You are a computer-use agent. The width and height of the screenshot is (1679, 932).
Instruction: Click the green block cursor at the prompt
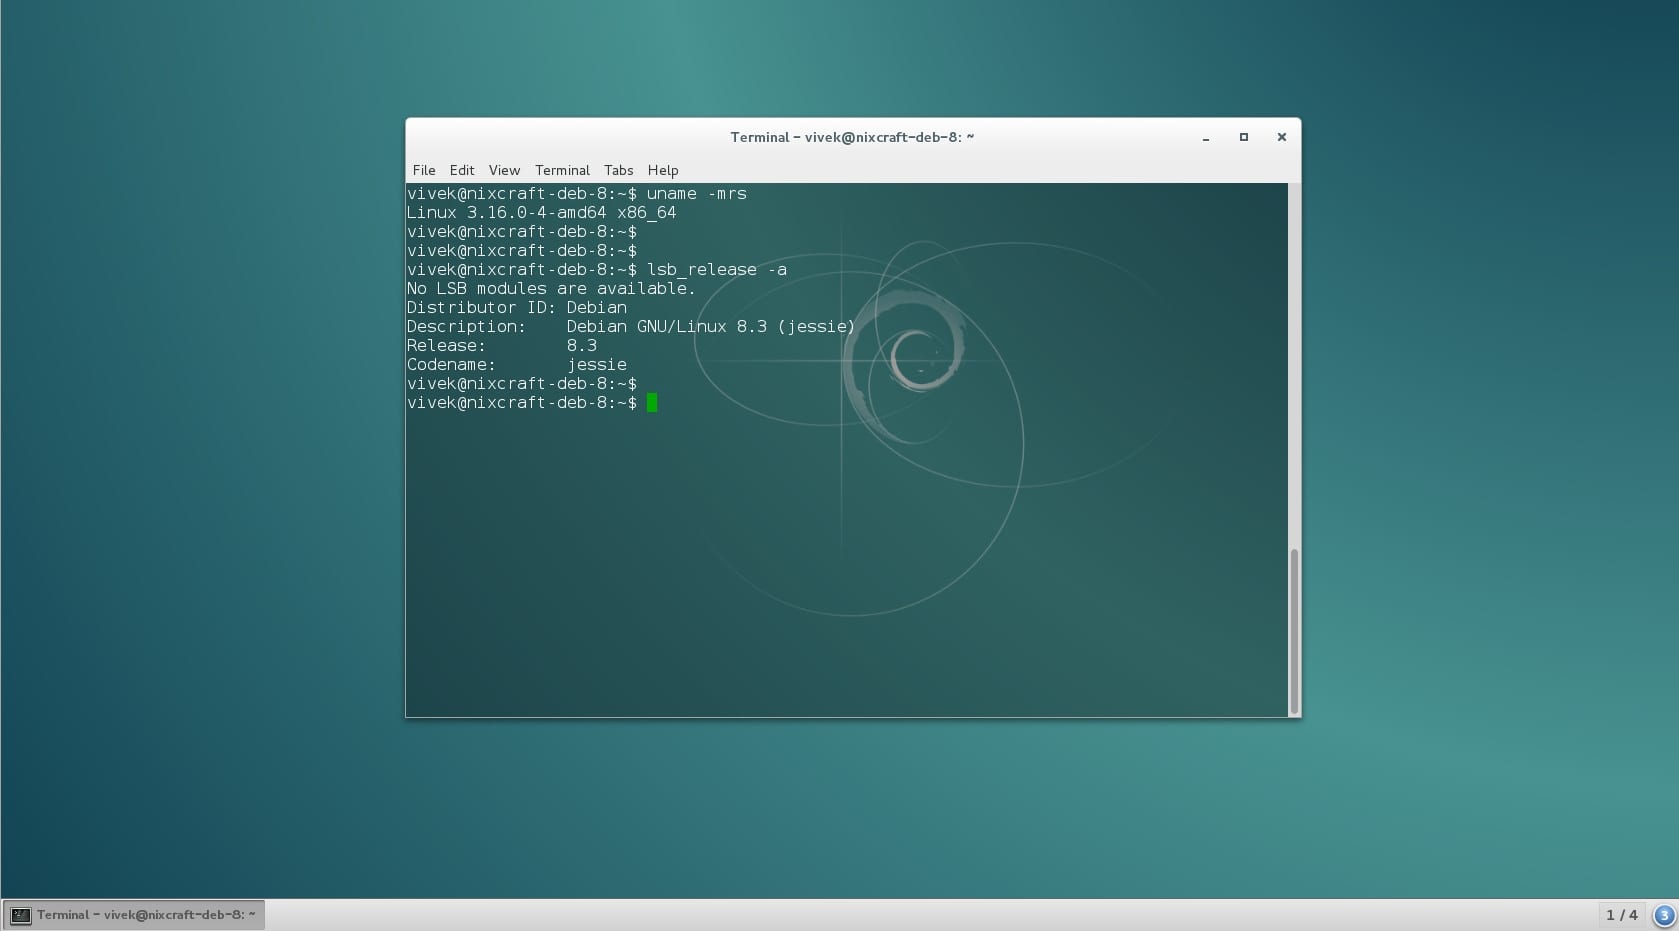pyautogui.click(x=652, y=403)
